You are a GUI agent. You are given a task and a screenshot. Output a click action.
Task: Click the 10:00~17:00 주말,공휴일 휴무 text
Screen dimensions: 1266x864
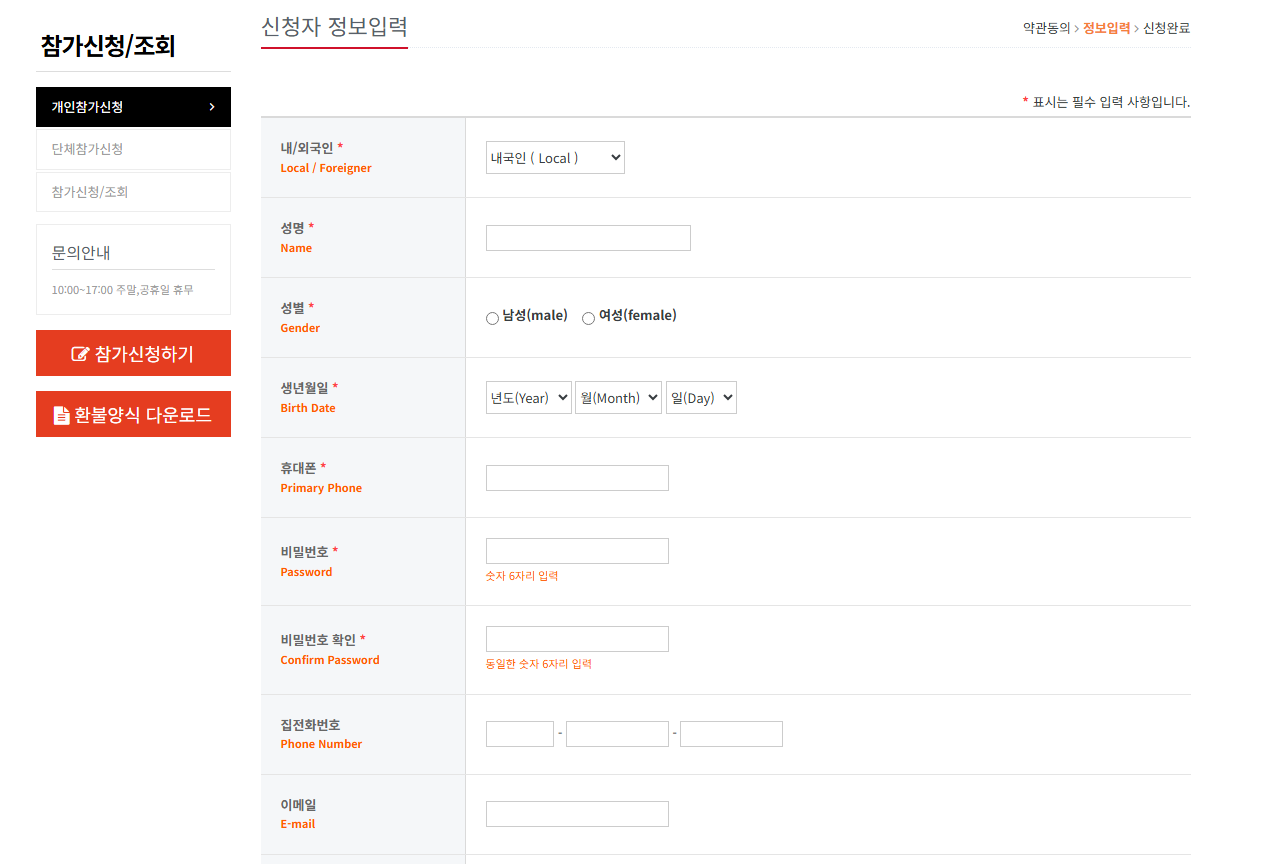[122, 290]
